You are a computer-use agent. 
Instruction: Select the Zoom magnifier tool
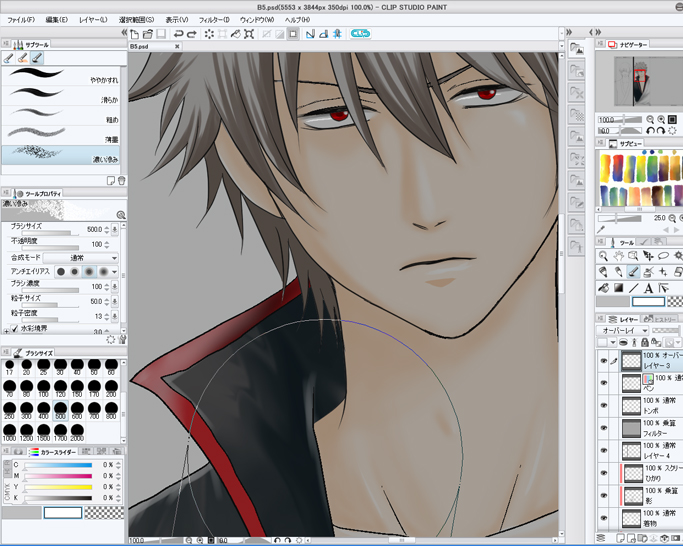603,256
